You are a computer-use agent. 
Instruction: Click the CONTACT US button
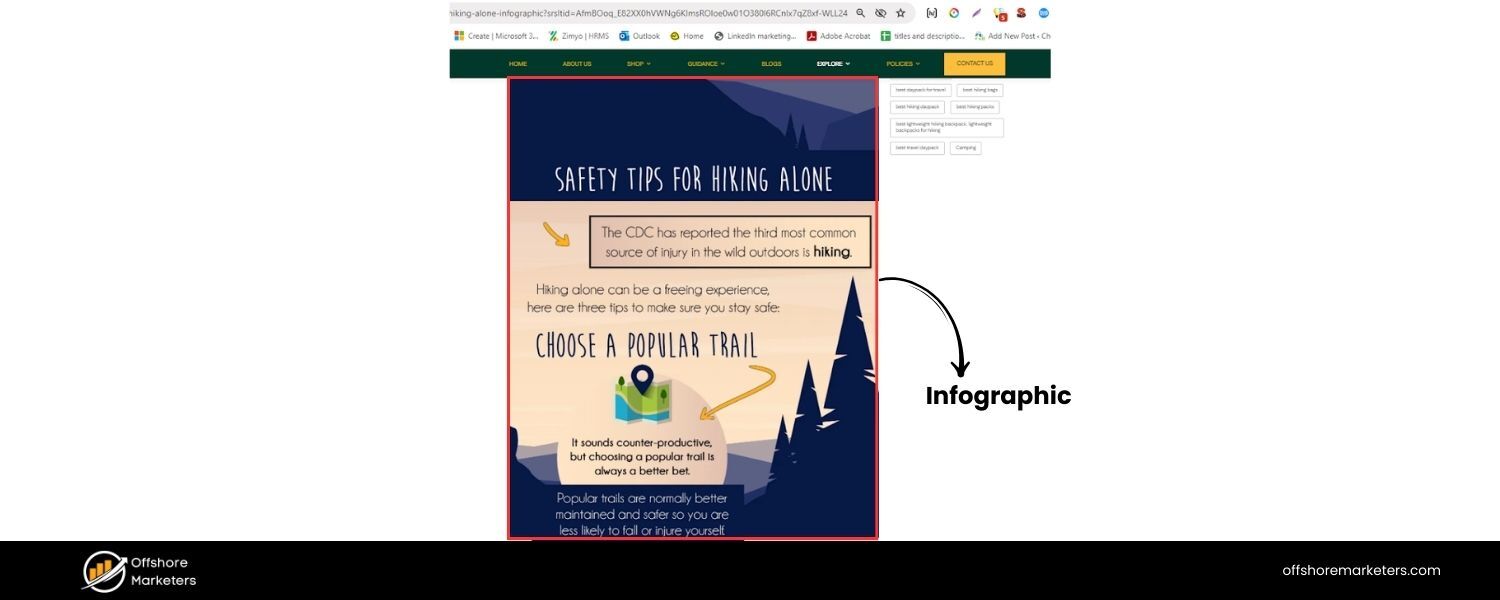(973, 63)
